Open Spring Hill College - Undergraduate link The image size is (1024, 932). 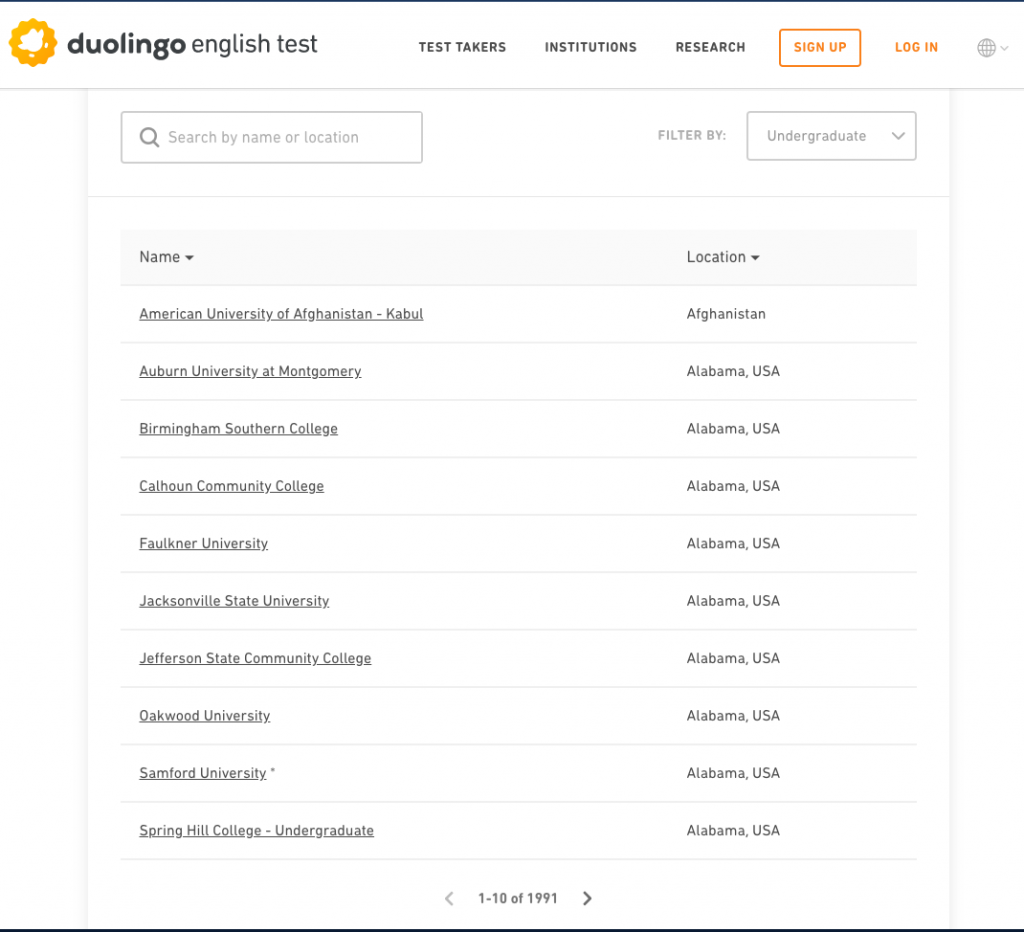256,831
